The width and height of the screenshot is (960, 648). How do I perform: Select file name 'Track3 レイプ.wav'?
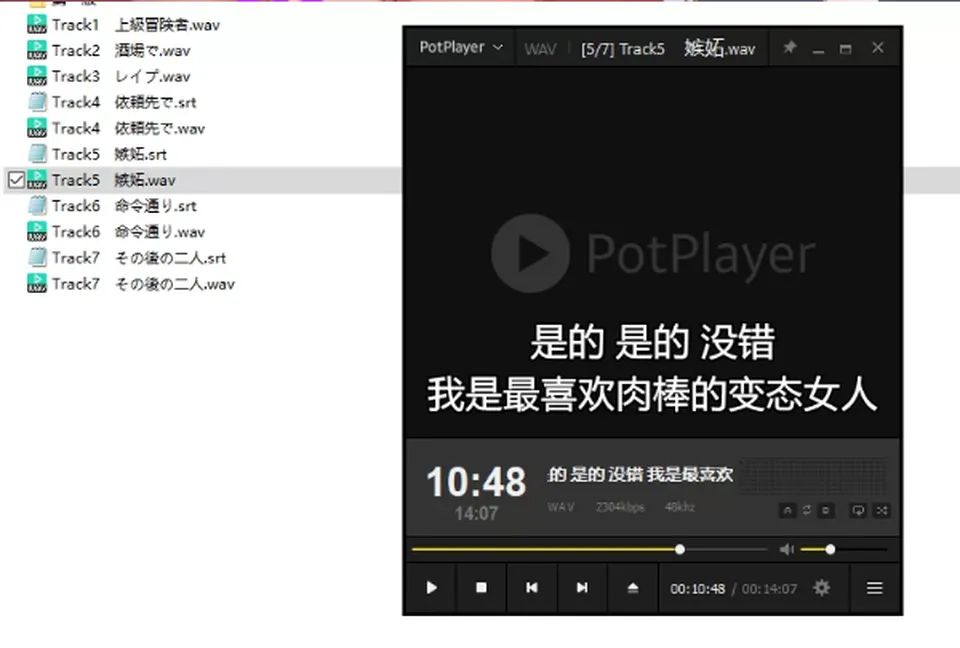click(x=121, y=76)
